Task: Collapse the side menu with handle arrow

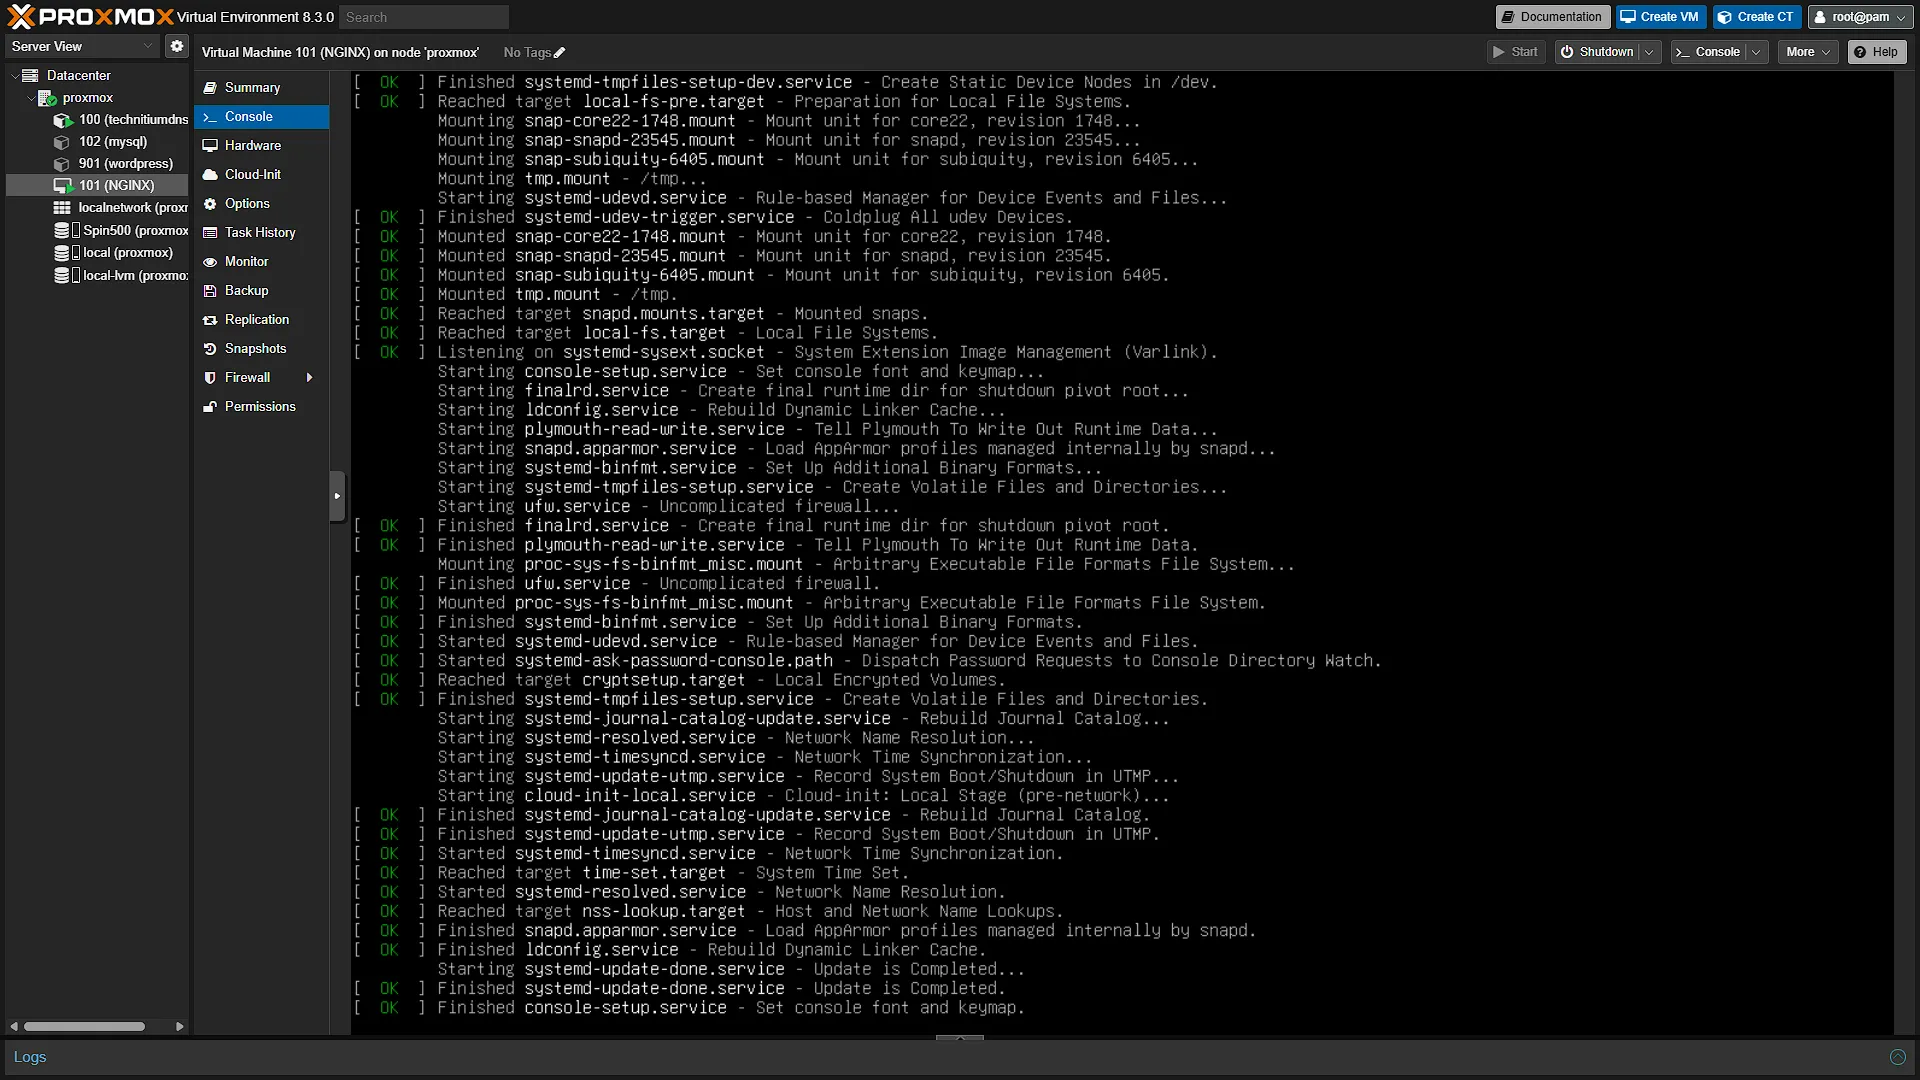Action: click(337, 495)
